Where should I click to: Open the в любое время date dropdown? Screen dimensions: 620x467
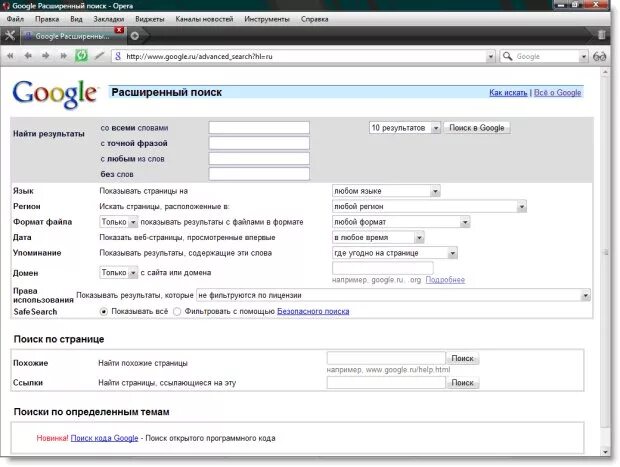click(378, 237)
